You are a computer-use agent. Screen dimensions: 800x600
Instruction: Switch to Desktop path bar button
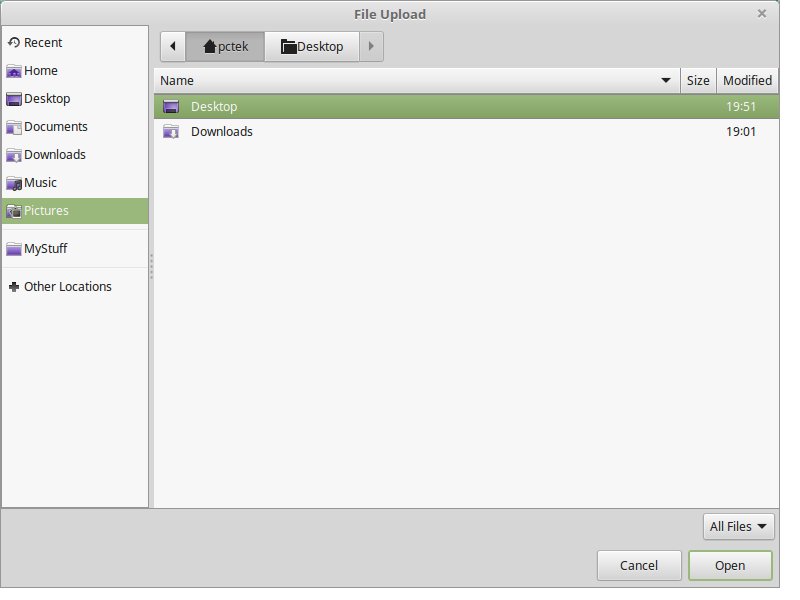coord(311,46)
